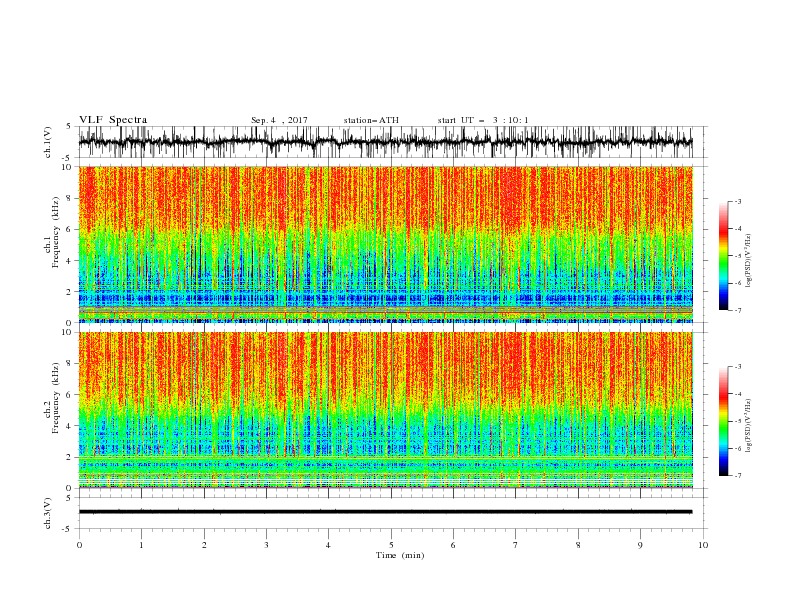Image resolution: width=792 pixels, height=612 pixels.
Task: Click the ch.2 PSD color scale bar
Action: (x=723, y=421)
